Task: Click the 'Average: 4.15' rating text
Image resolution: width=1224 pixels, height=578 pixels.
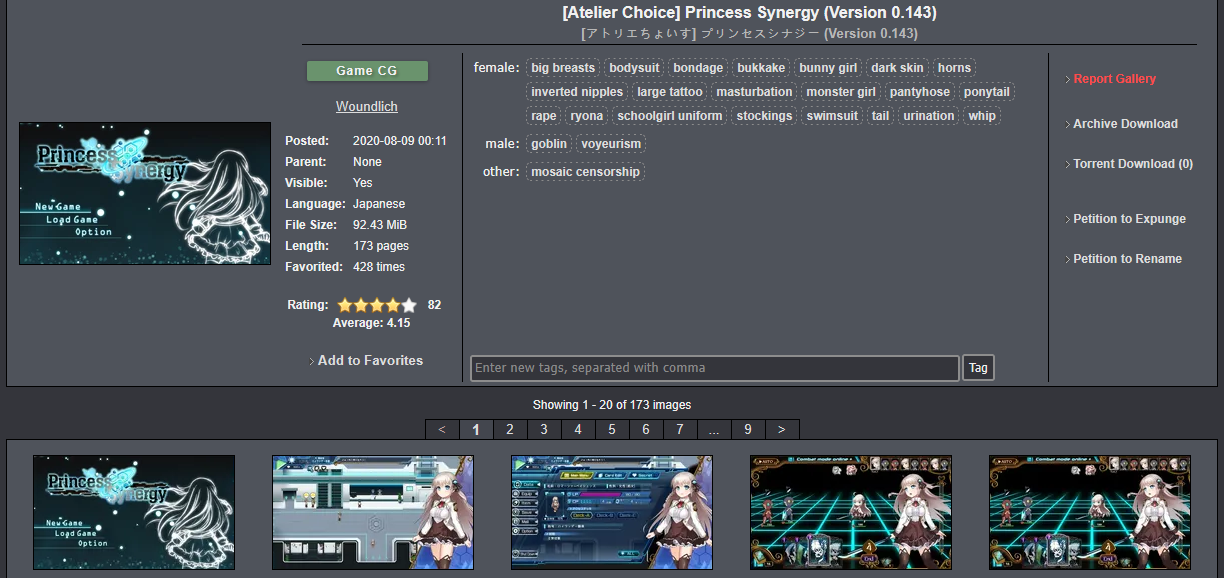Action: (x=371, y=323)
